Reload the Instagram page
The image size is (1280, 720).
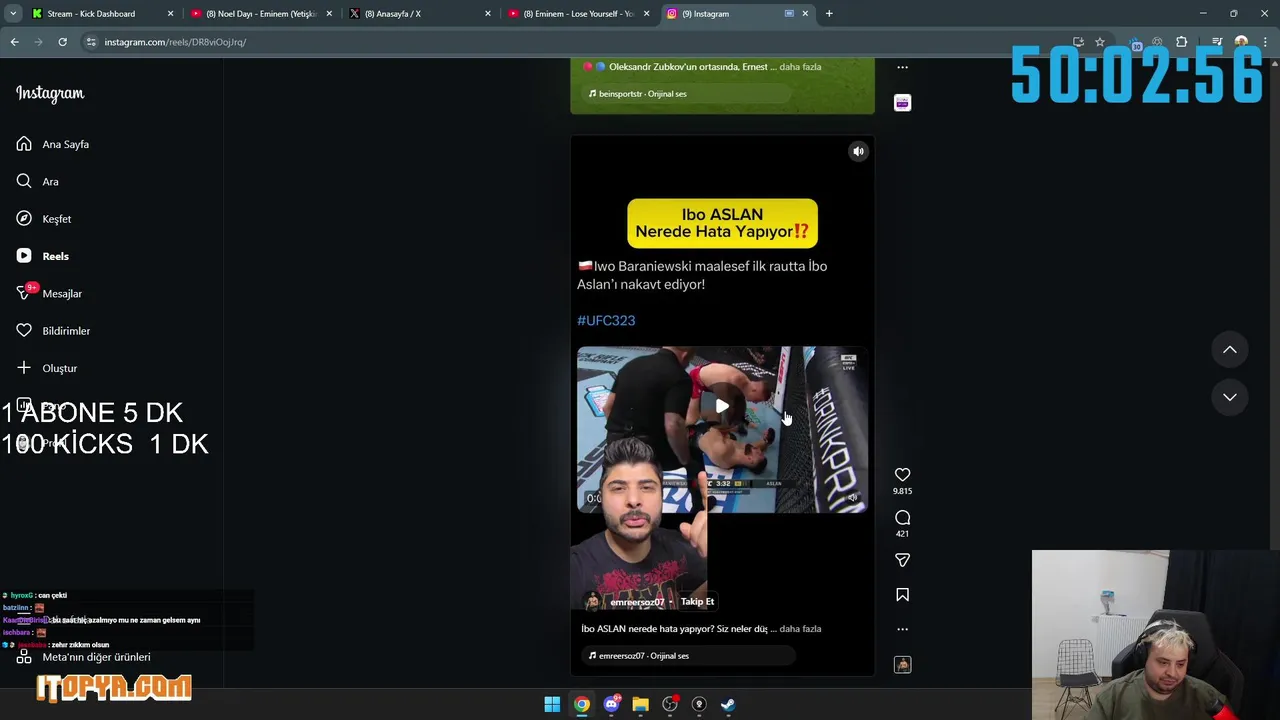point(62,42)
